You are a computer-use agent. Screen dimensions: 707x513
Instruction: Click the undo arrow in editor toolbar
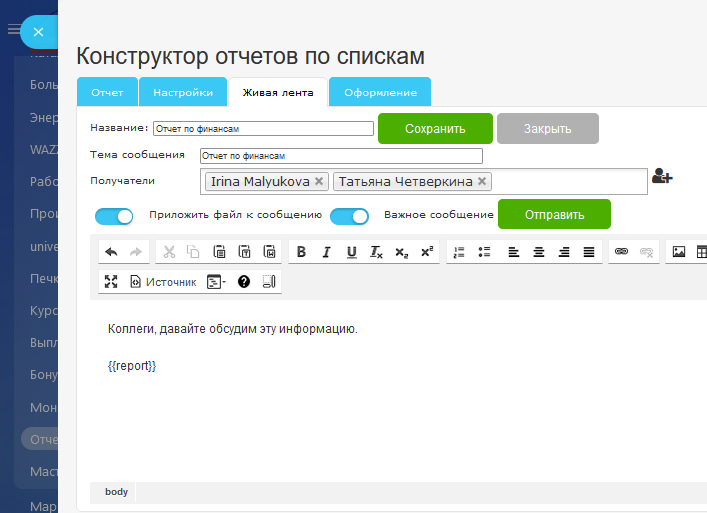(111, 252)
